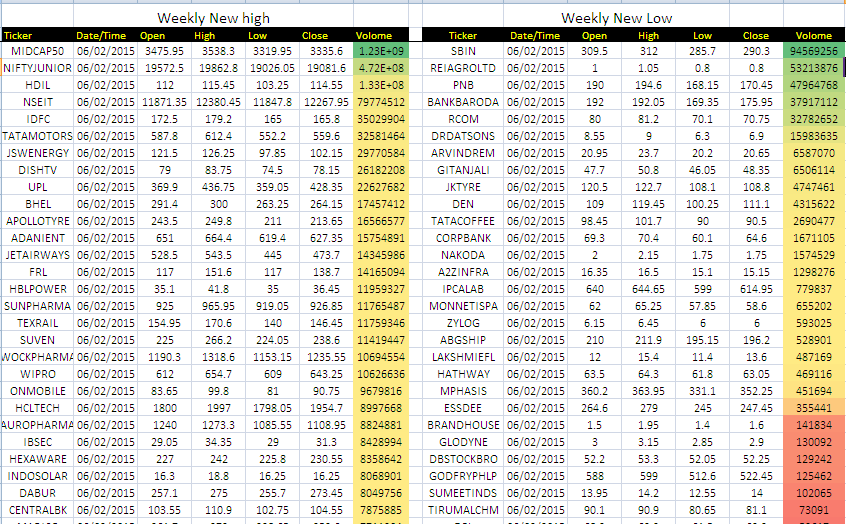Click the WIPRO ticker cell
Viewport: 846px width, 524px height.
click(37, 374)
